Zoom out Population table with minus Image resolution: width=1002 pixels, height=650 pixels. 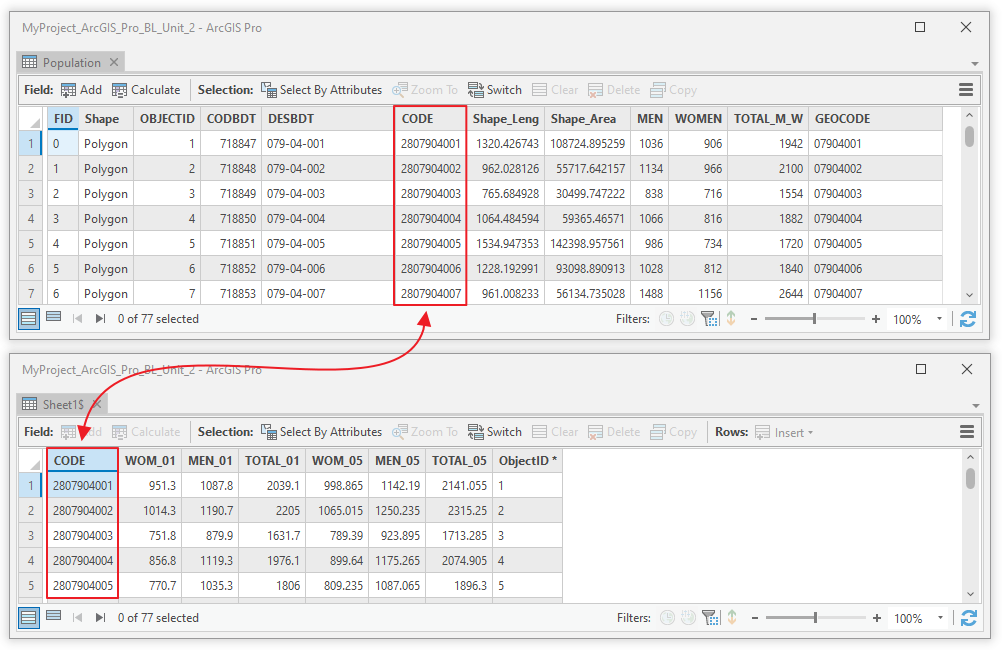[754, 319]
